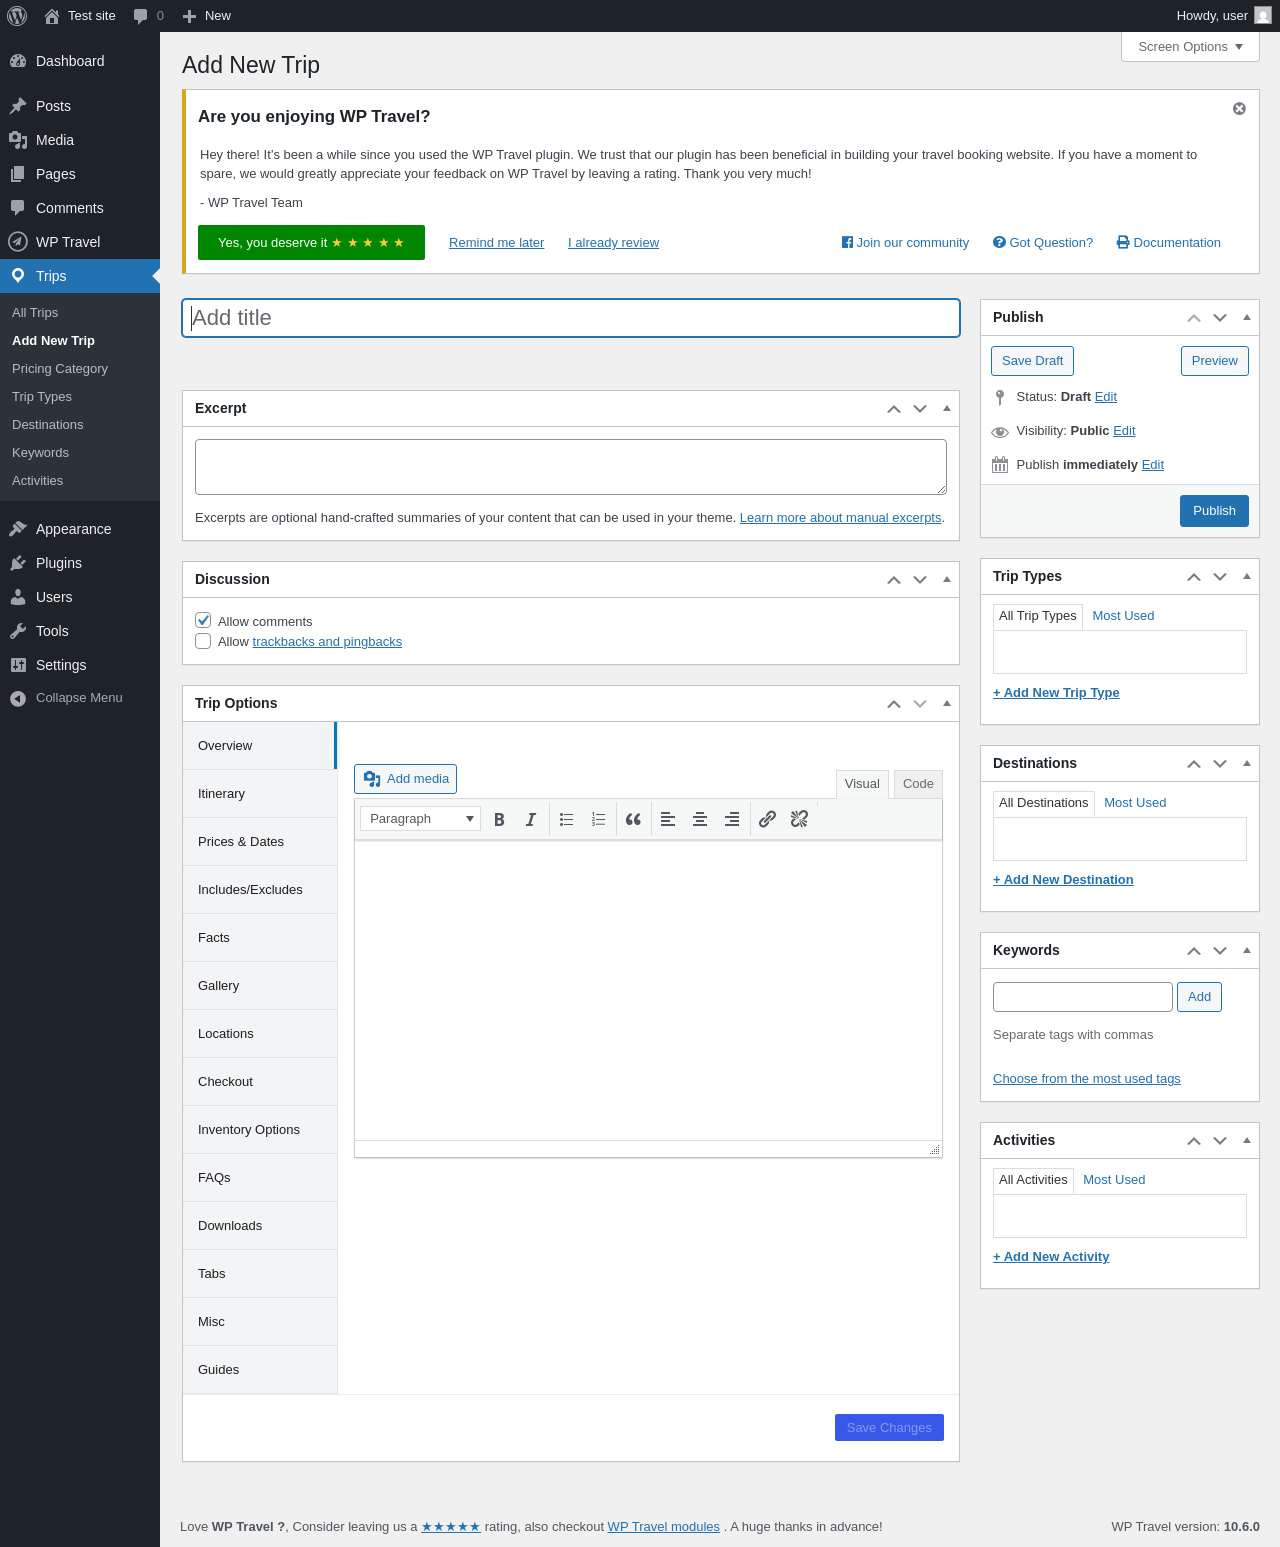The width and height of the screenshot is (1280, 1547).
Task: Align text right in editor
Action: click(x=732, y=819)
